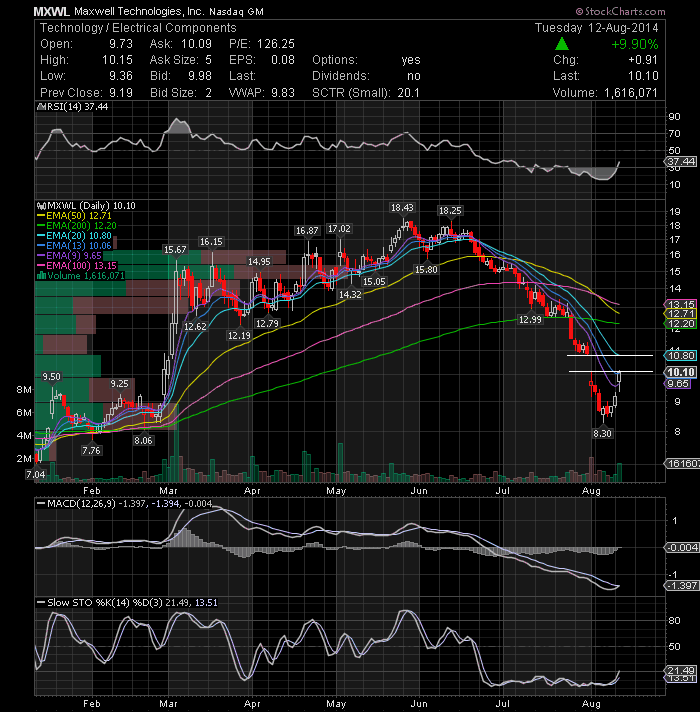Click the 14.32 low price label
Screen dimensions: 700x712
point(350,295)
